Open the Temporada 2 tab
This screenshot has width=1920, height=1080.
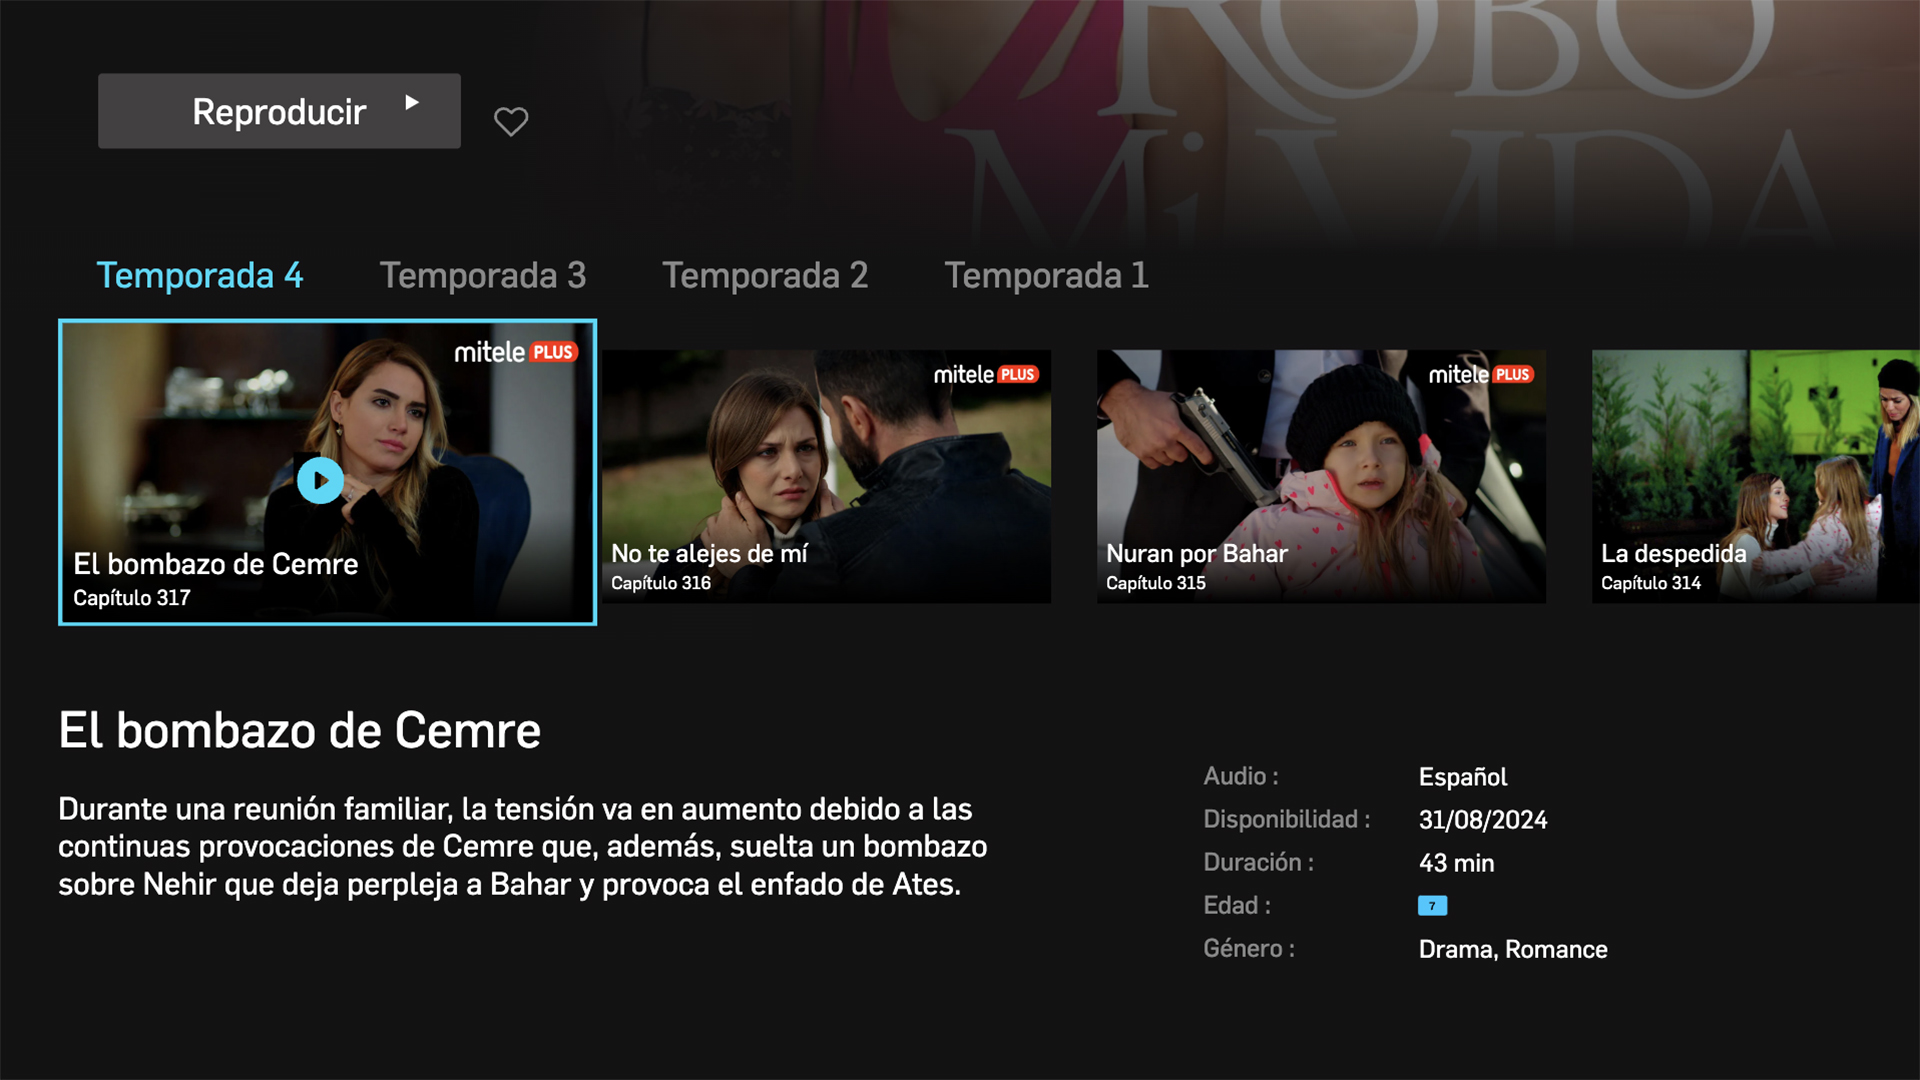[x=765, y=275]
